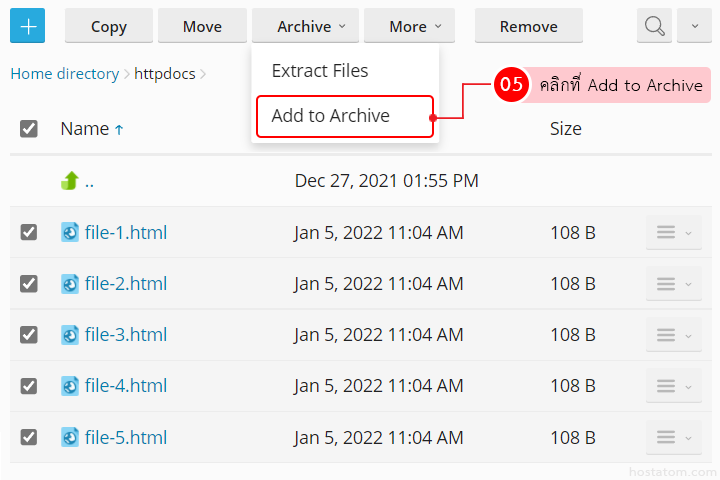Expand the Archive dropdown button
The width and height of the screenshot is (720, 480).
311,27
